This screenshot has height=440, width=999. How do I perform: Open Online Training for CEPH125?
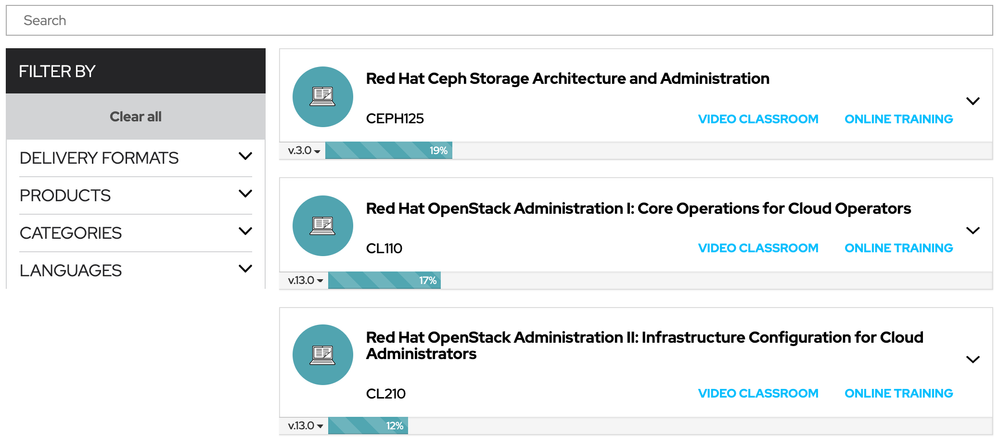pos(898,119)
